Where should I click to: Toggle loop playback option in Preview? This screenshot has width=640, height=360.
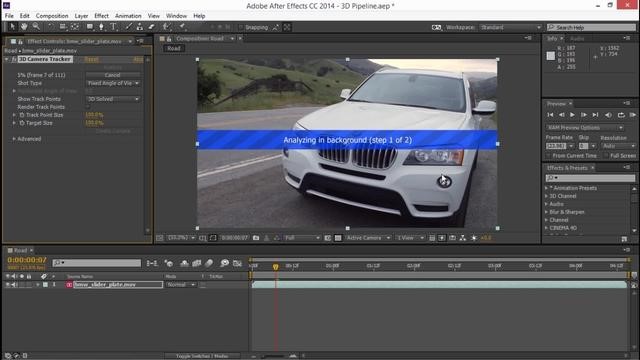coord(621,115)
